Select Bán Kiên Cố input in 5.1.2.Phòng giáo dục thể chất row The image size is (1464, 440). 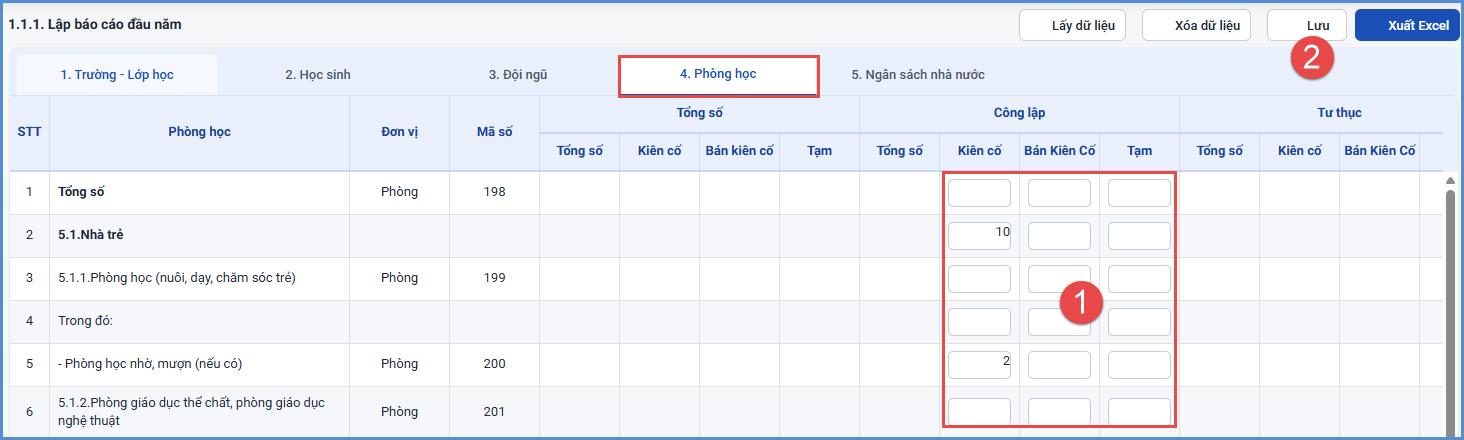(x=1059, y=412)
